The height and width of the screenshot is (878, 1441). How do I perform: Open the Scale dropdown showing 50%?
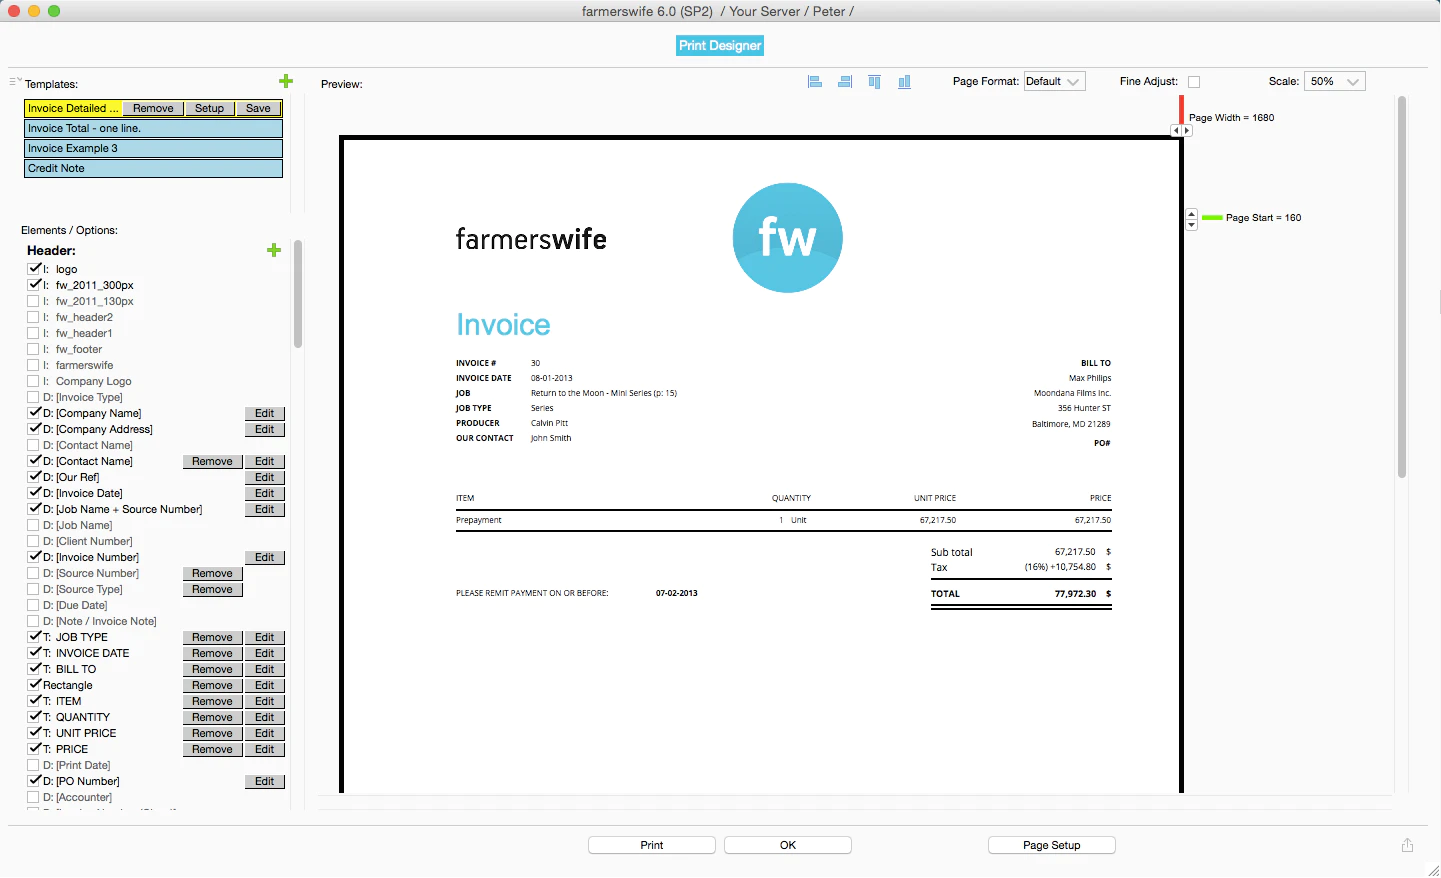tap(1335, 82)
